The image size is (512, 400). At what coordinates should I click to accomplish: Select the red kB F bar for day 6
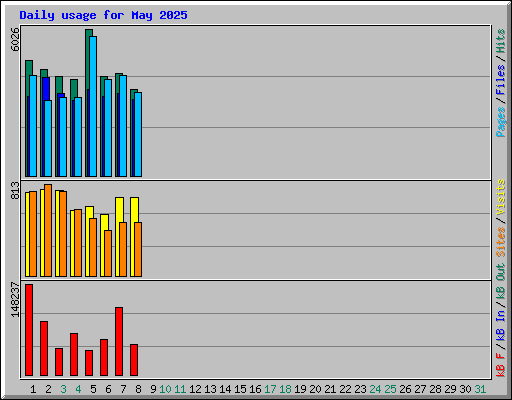104,358
